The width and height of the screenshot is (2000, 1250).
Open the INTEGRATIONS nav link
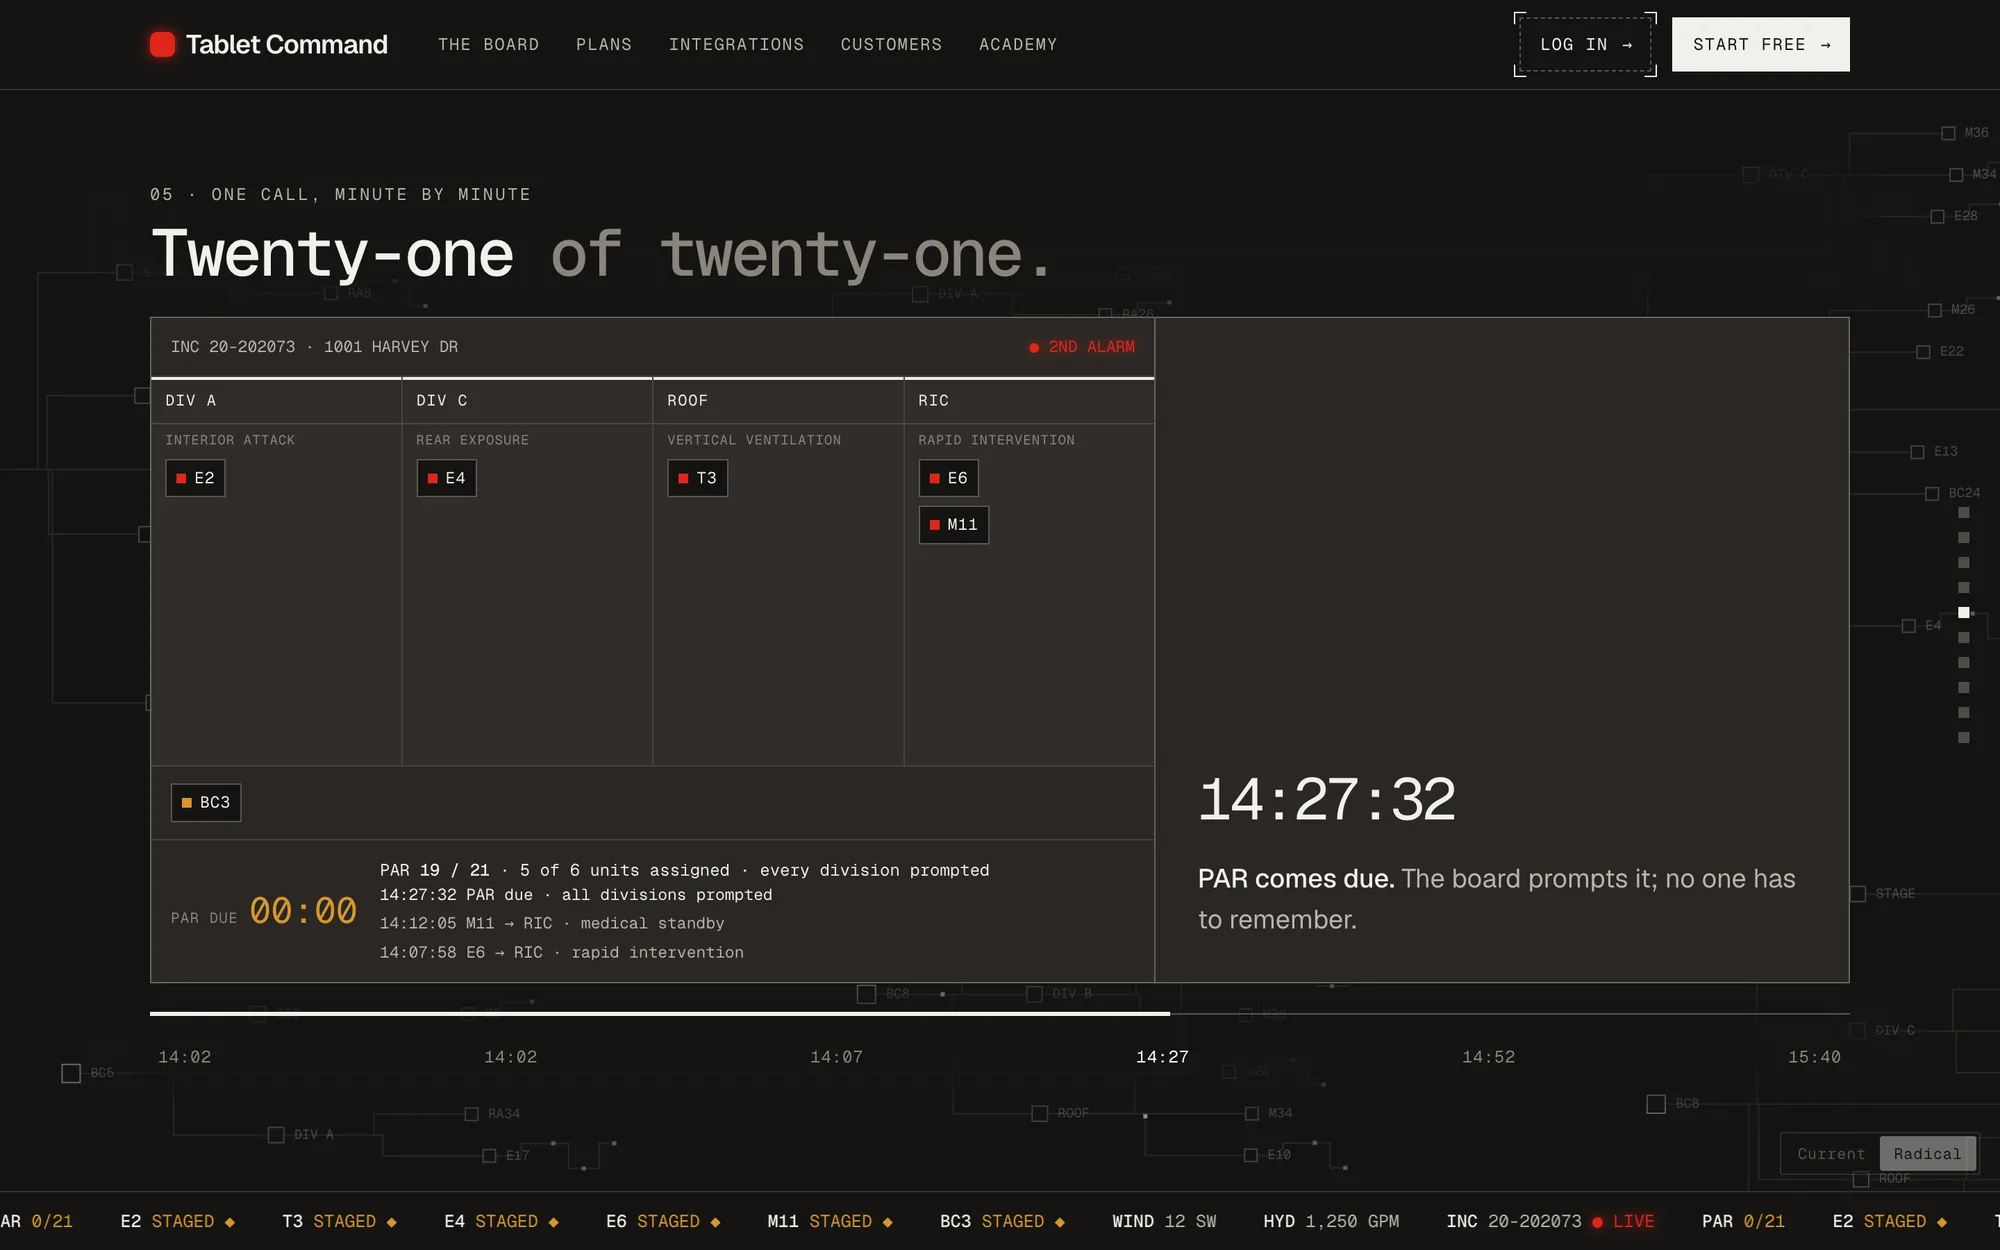click(736, 45)
